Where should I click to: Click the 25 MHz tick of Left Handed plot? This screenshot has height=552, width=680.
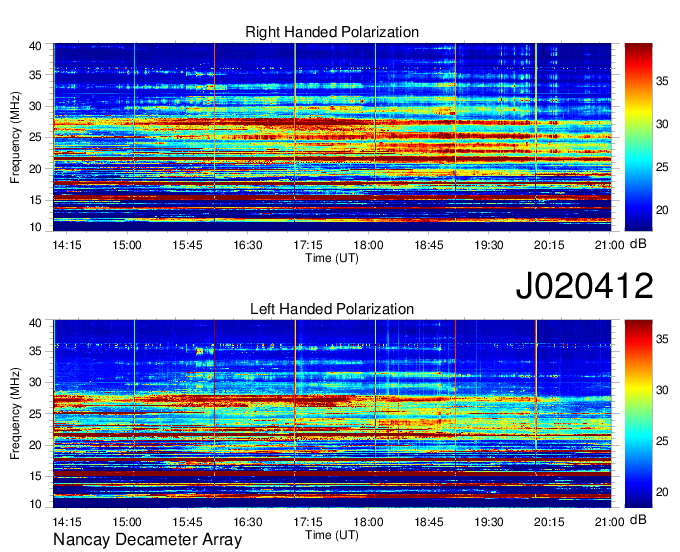point(35,414)
